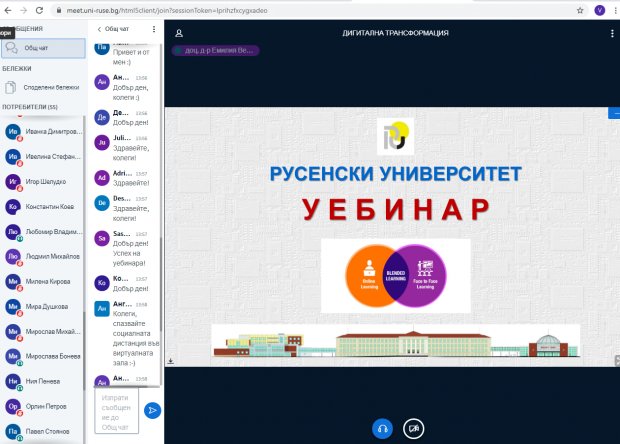Open the meeting options three-dot menu
The width and height of the screenshot is (620, 444).
coord(612,33)
